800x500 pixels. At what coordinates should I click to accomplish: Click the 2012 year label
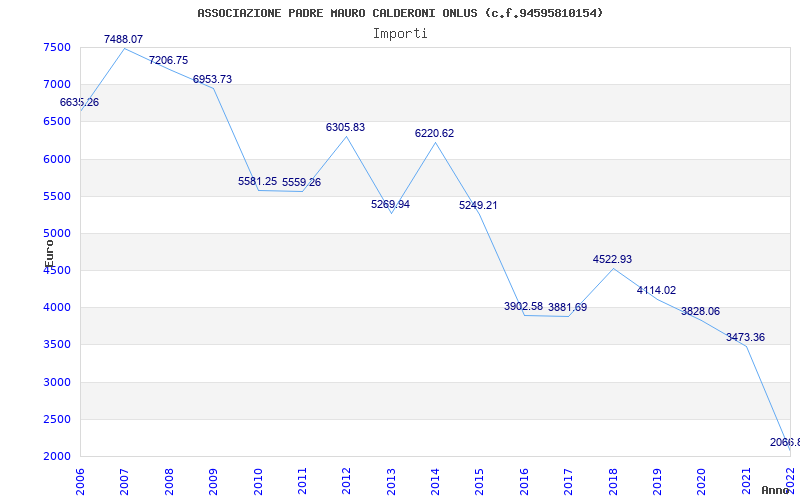346,481
